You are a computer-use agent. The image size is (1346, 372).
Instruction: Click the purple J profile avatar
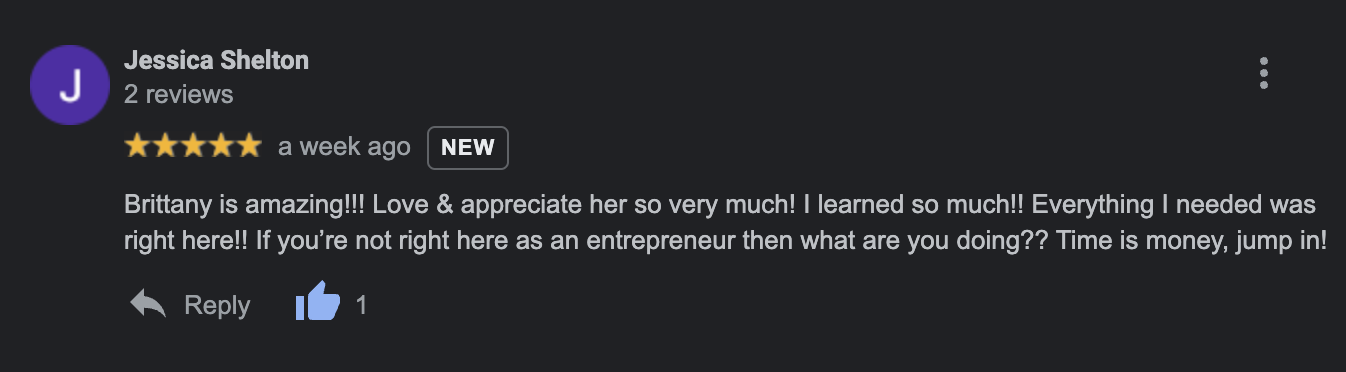coord(70,86)
